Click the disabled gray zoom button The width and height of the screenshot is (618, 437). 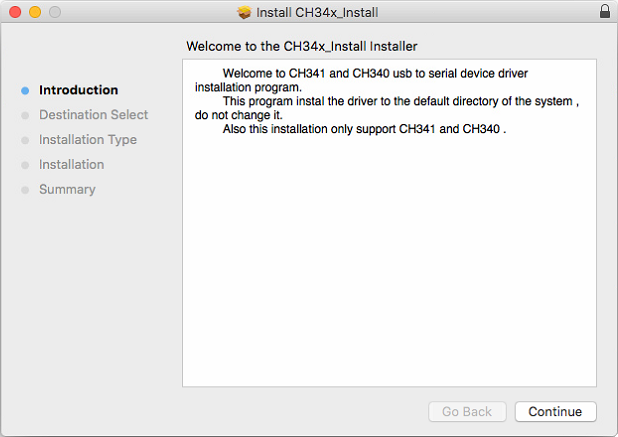[55, 12]
